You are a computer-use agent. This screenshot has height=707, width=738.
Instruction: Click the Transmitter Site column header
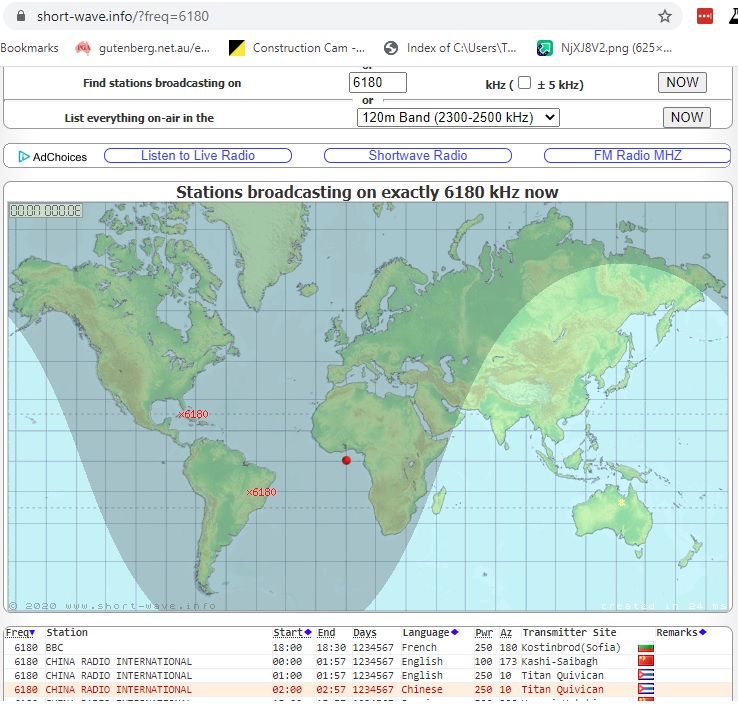click(569, 633)
